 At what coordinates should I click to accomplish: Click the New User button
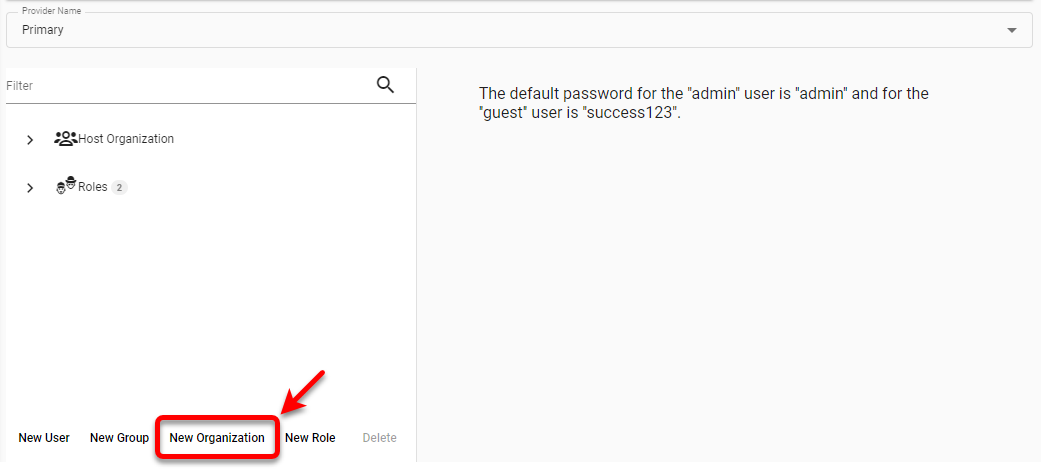point(44,438)
